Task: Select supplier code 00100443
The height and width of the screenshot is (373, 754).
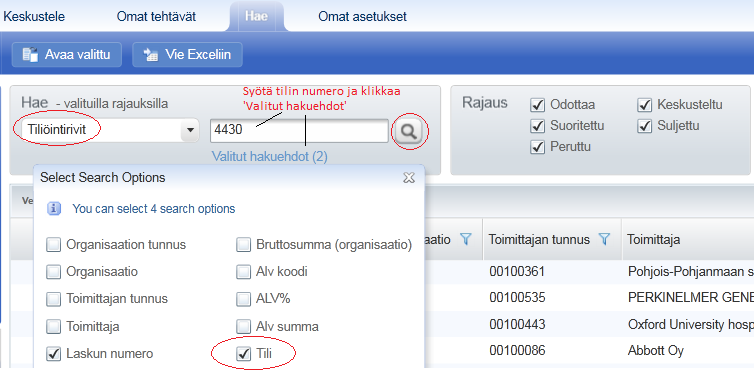Action: 517,324
